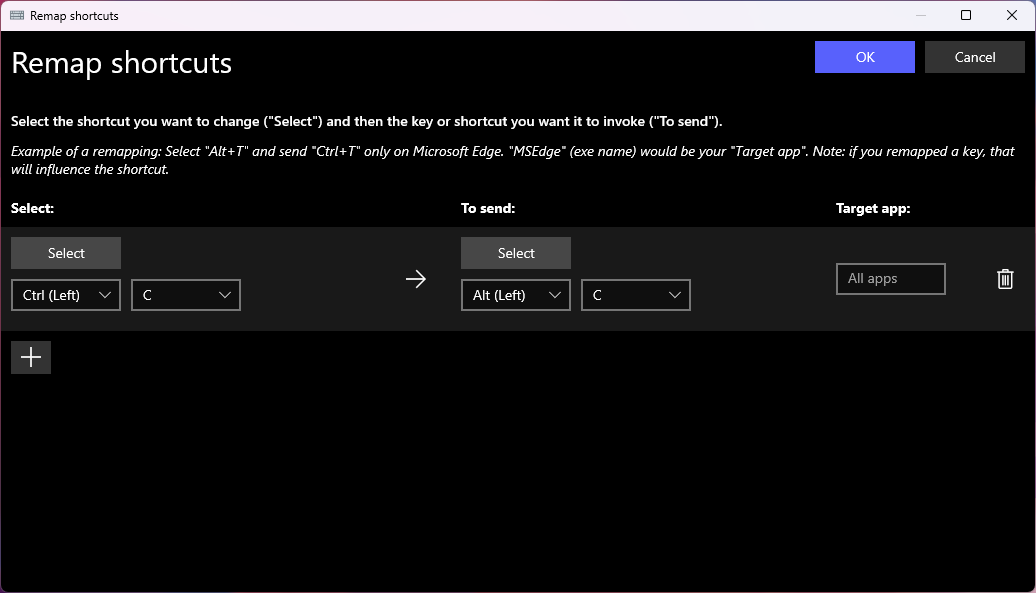Maximize the Remap shortcuts window
The height and width of the screenshot is (593, 1036).
pos(965,15)
